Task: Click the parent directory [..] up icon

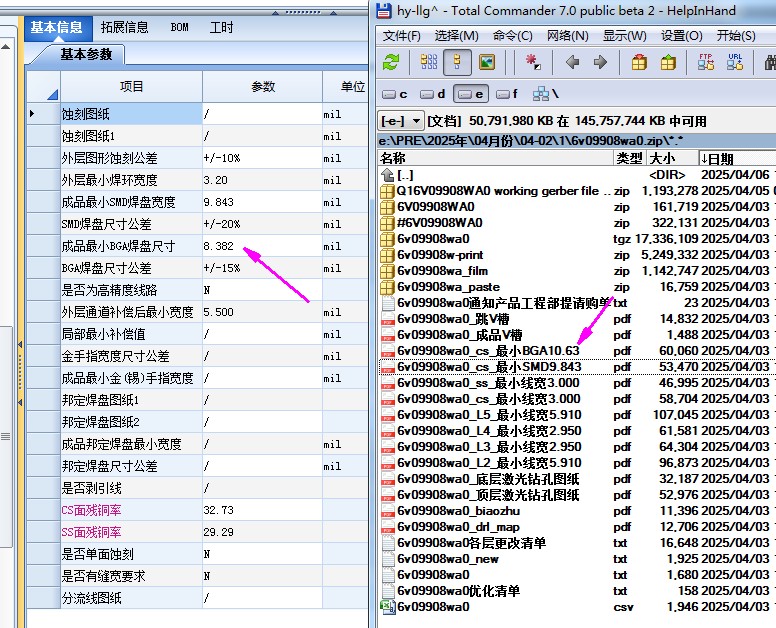Action: [x=387, y=175]
